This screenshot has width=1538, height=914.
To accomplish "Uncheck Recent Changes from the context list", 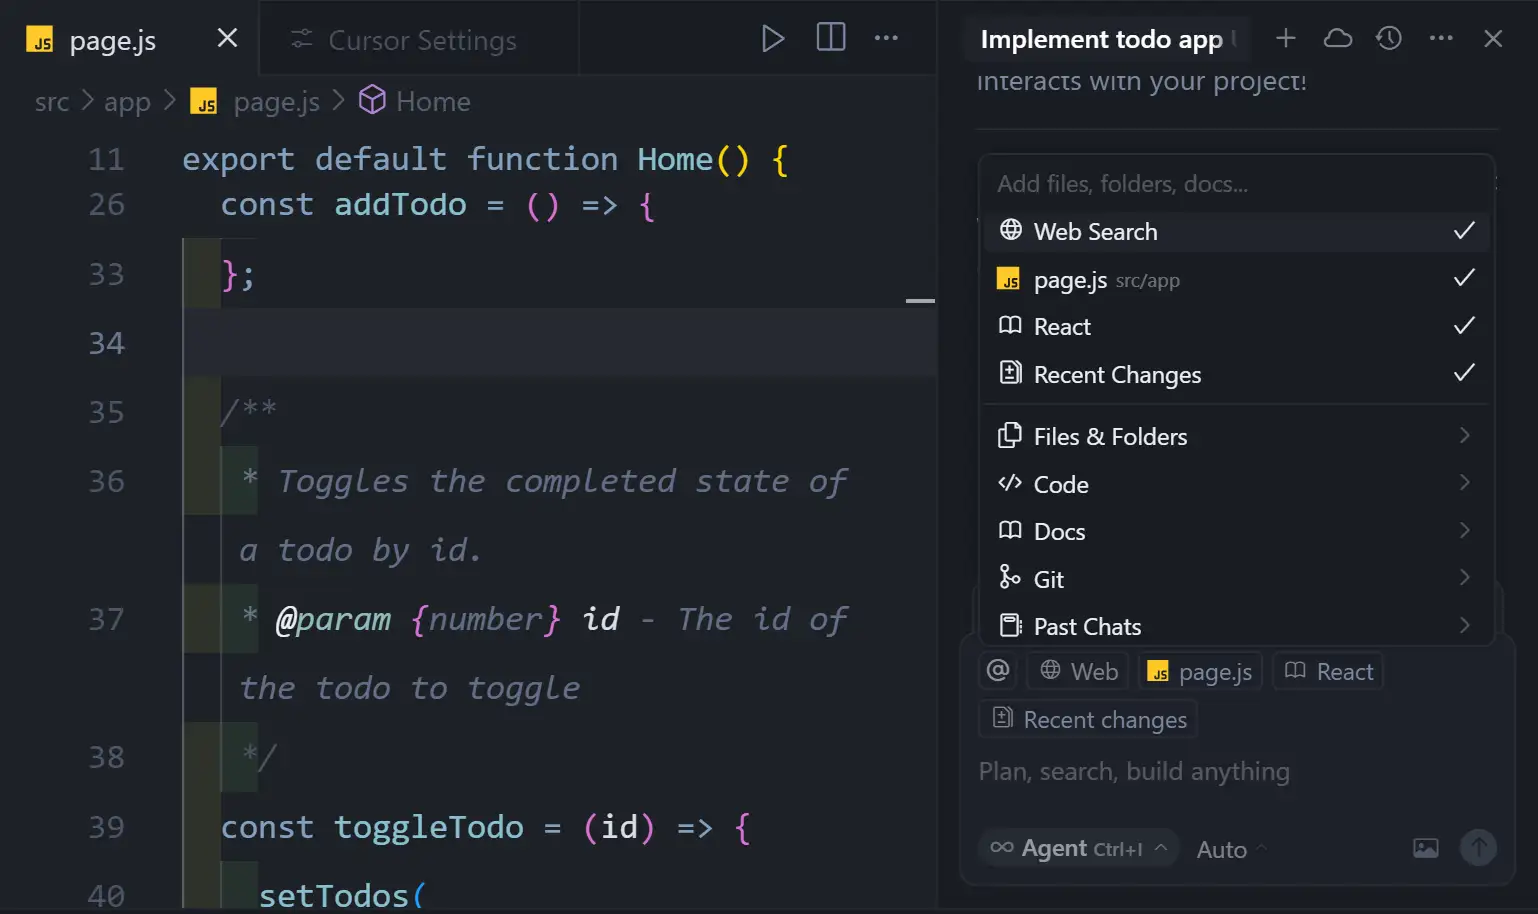I will point(1463,374).
